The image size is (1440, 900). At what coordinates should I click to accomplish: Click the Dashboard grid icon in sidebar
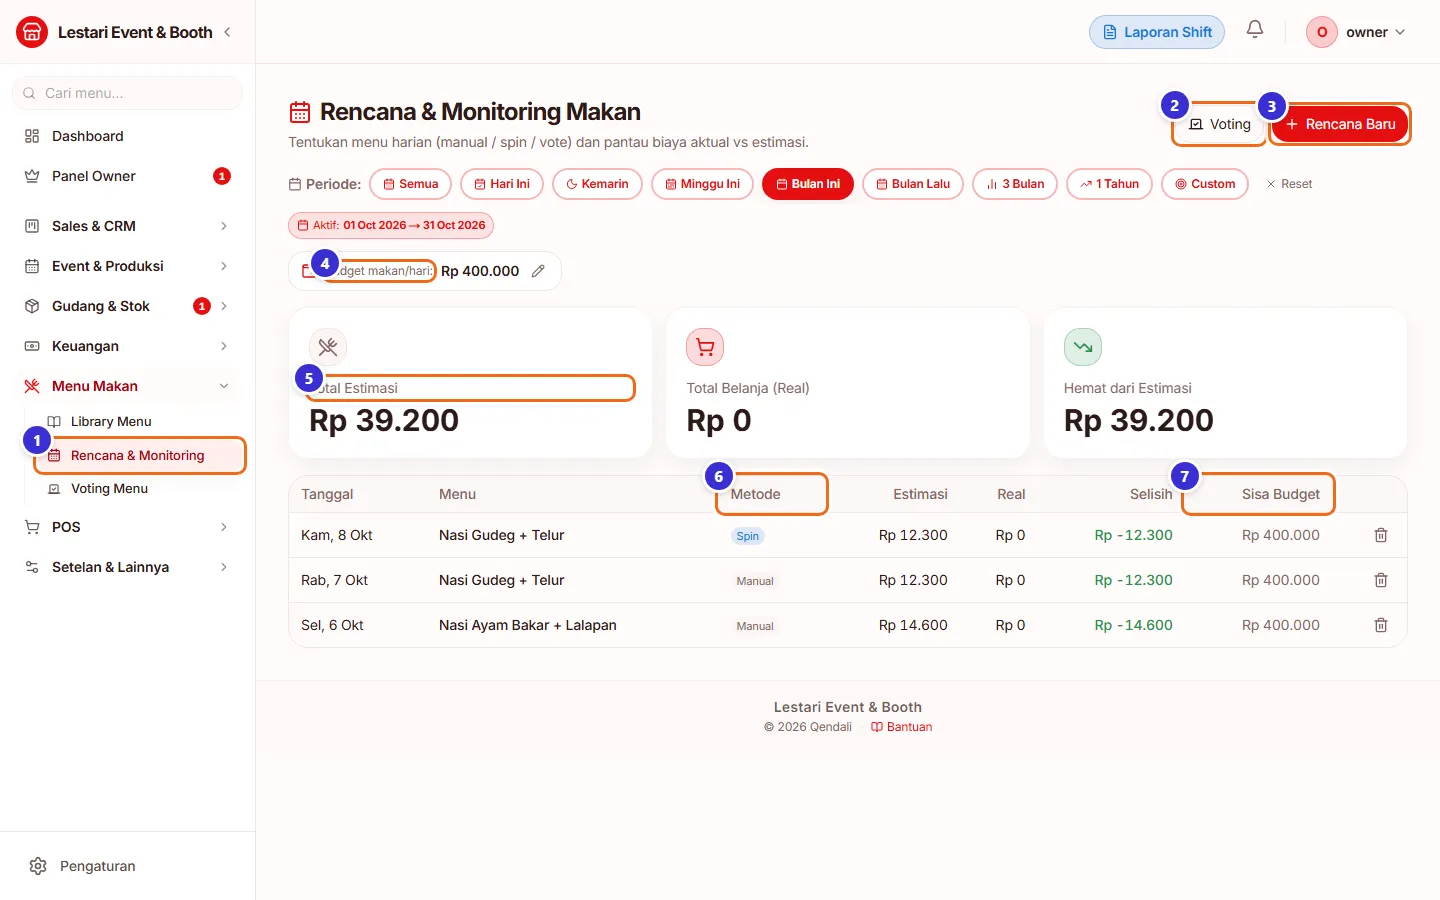pos(32,136)
